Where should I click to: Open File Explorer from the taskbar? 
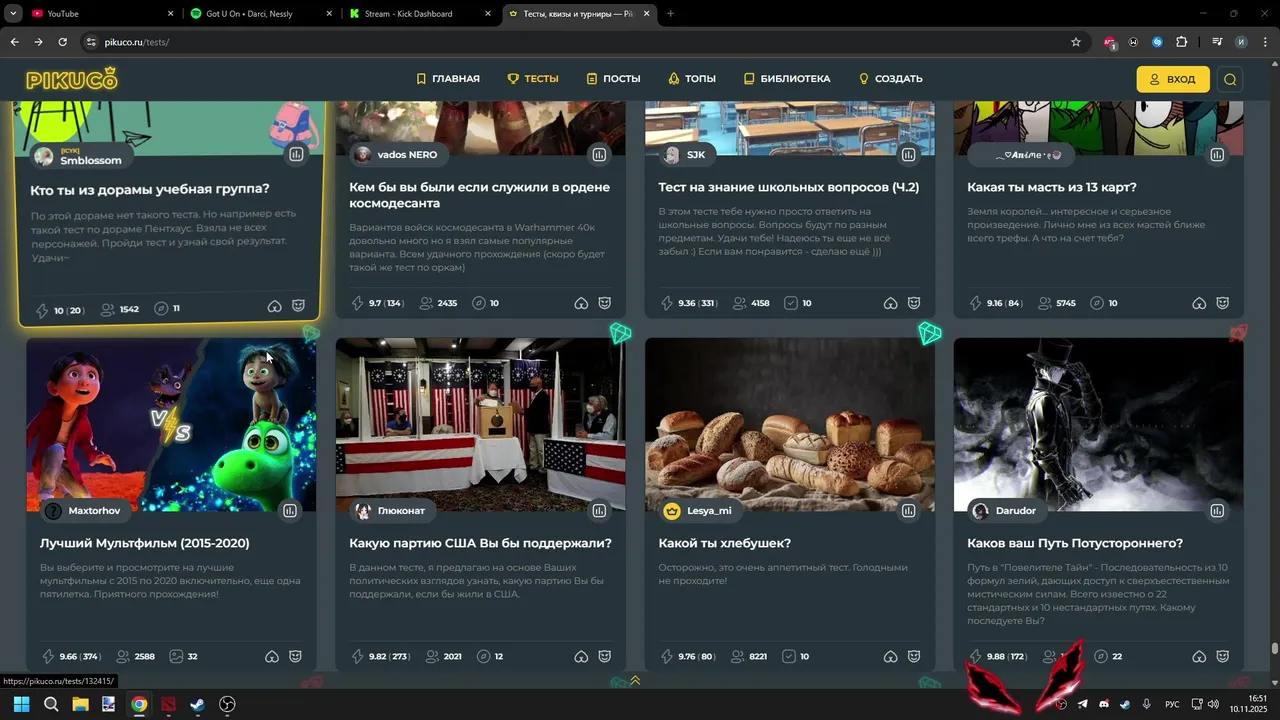tap(80, 704)
